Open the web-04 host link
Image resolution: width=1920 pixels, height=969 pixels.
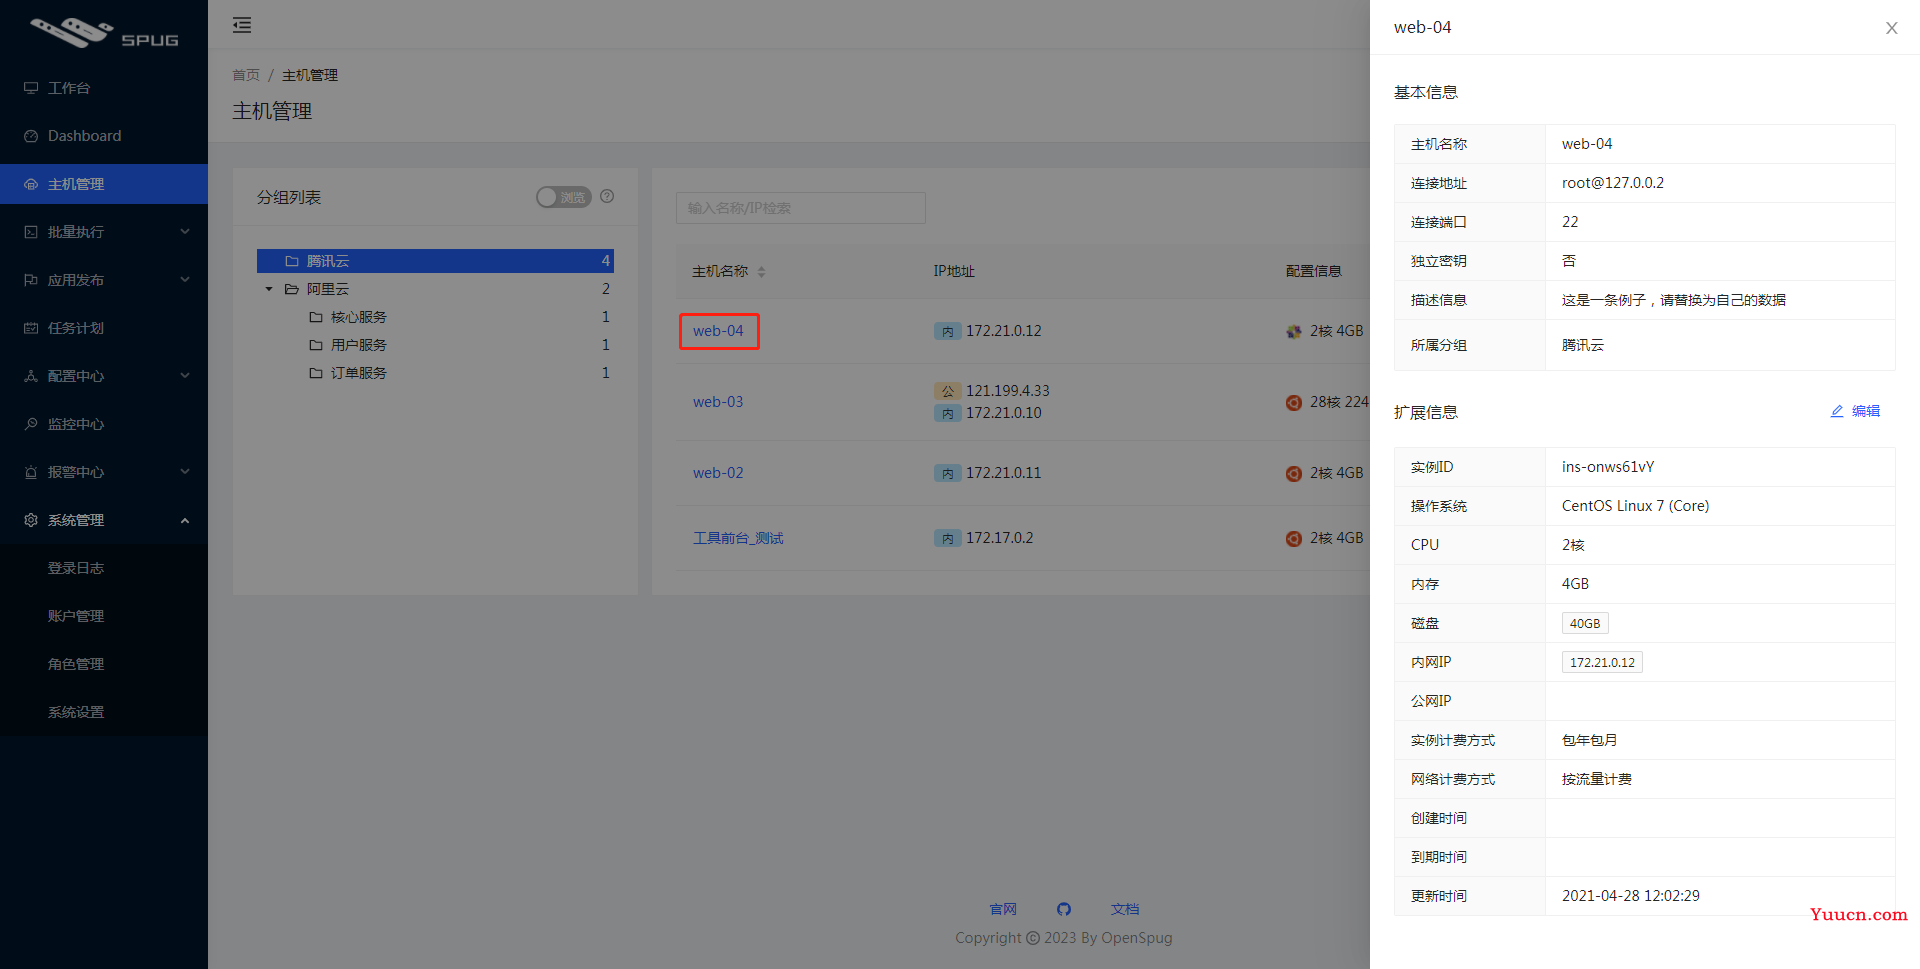(718, 331)
